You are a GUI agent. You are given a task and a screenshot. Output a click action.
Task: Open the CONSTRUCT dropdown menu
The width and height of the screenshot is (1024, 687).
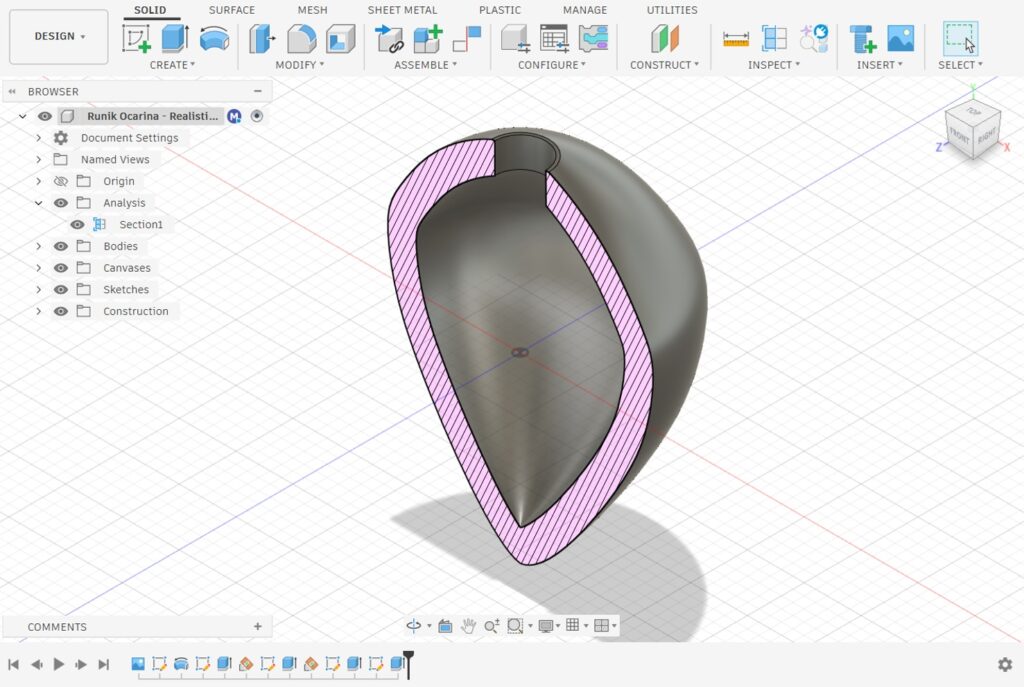664,65
